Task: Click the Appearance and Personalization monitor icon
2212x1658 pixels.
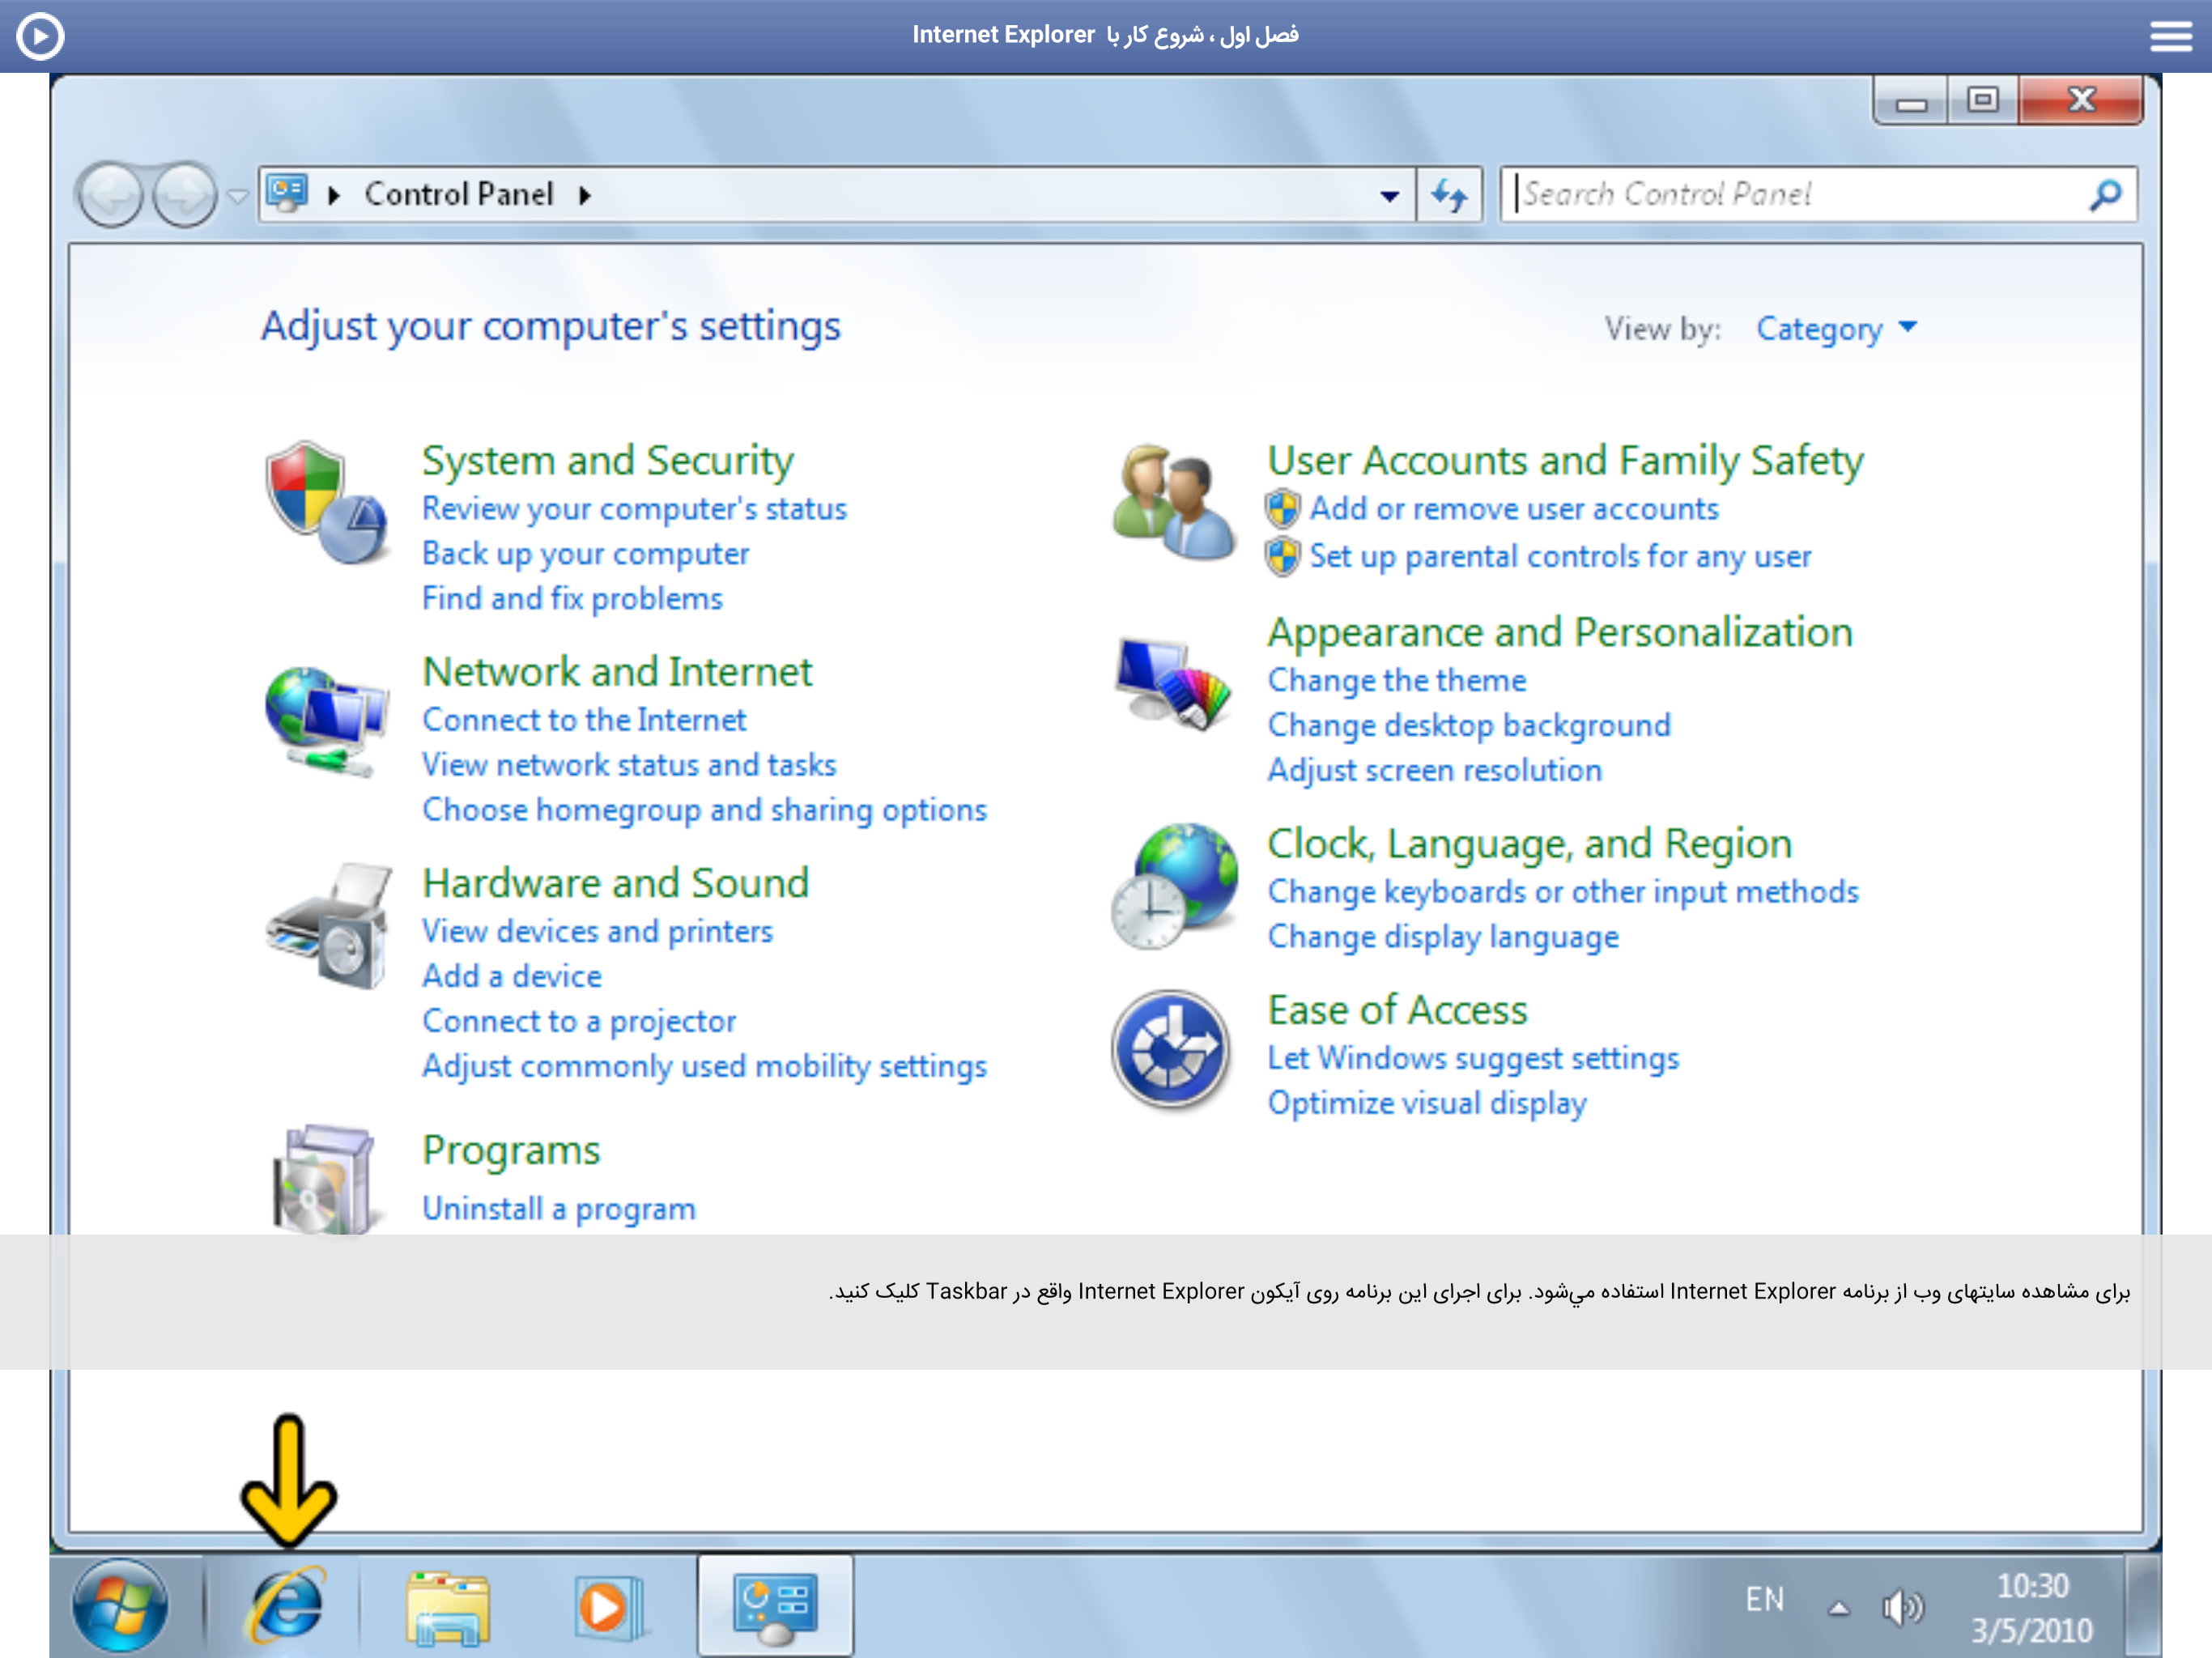Action: [x=1173, y=683]
